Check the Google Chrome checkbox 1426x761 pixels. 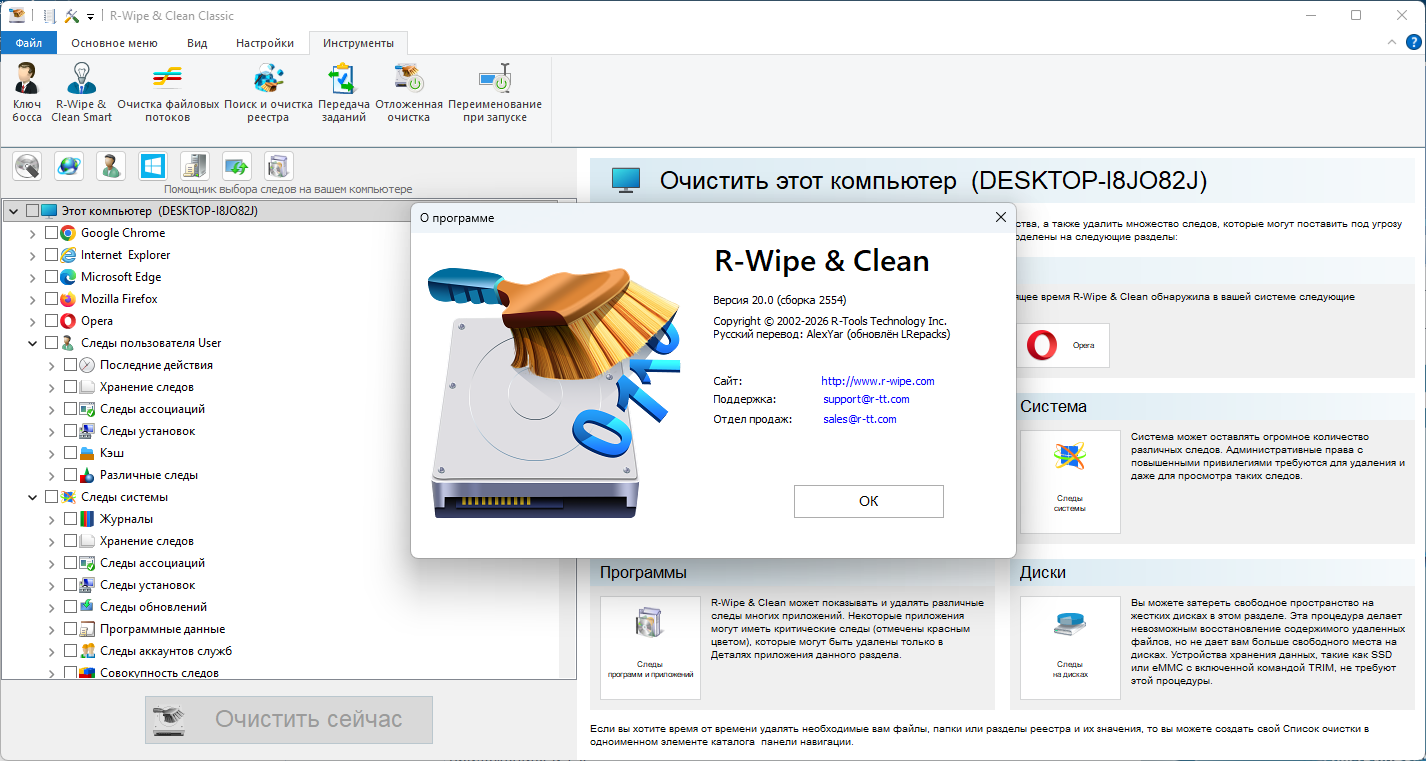pyautogui.click(x=52, y=233)
